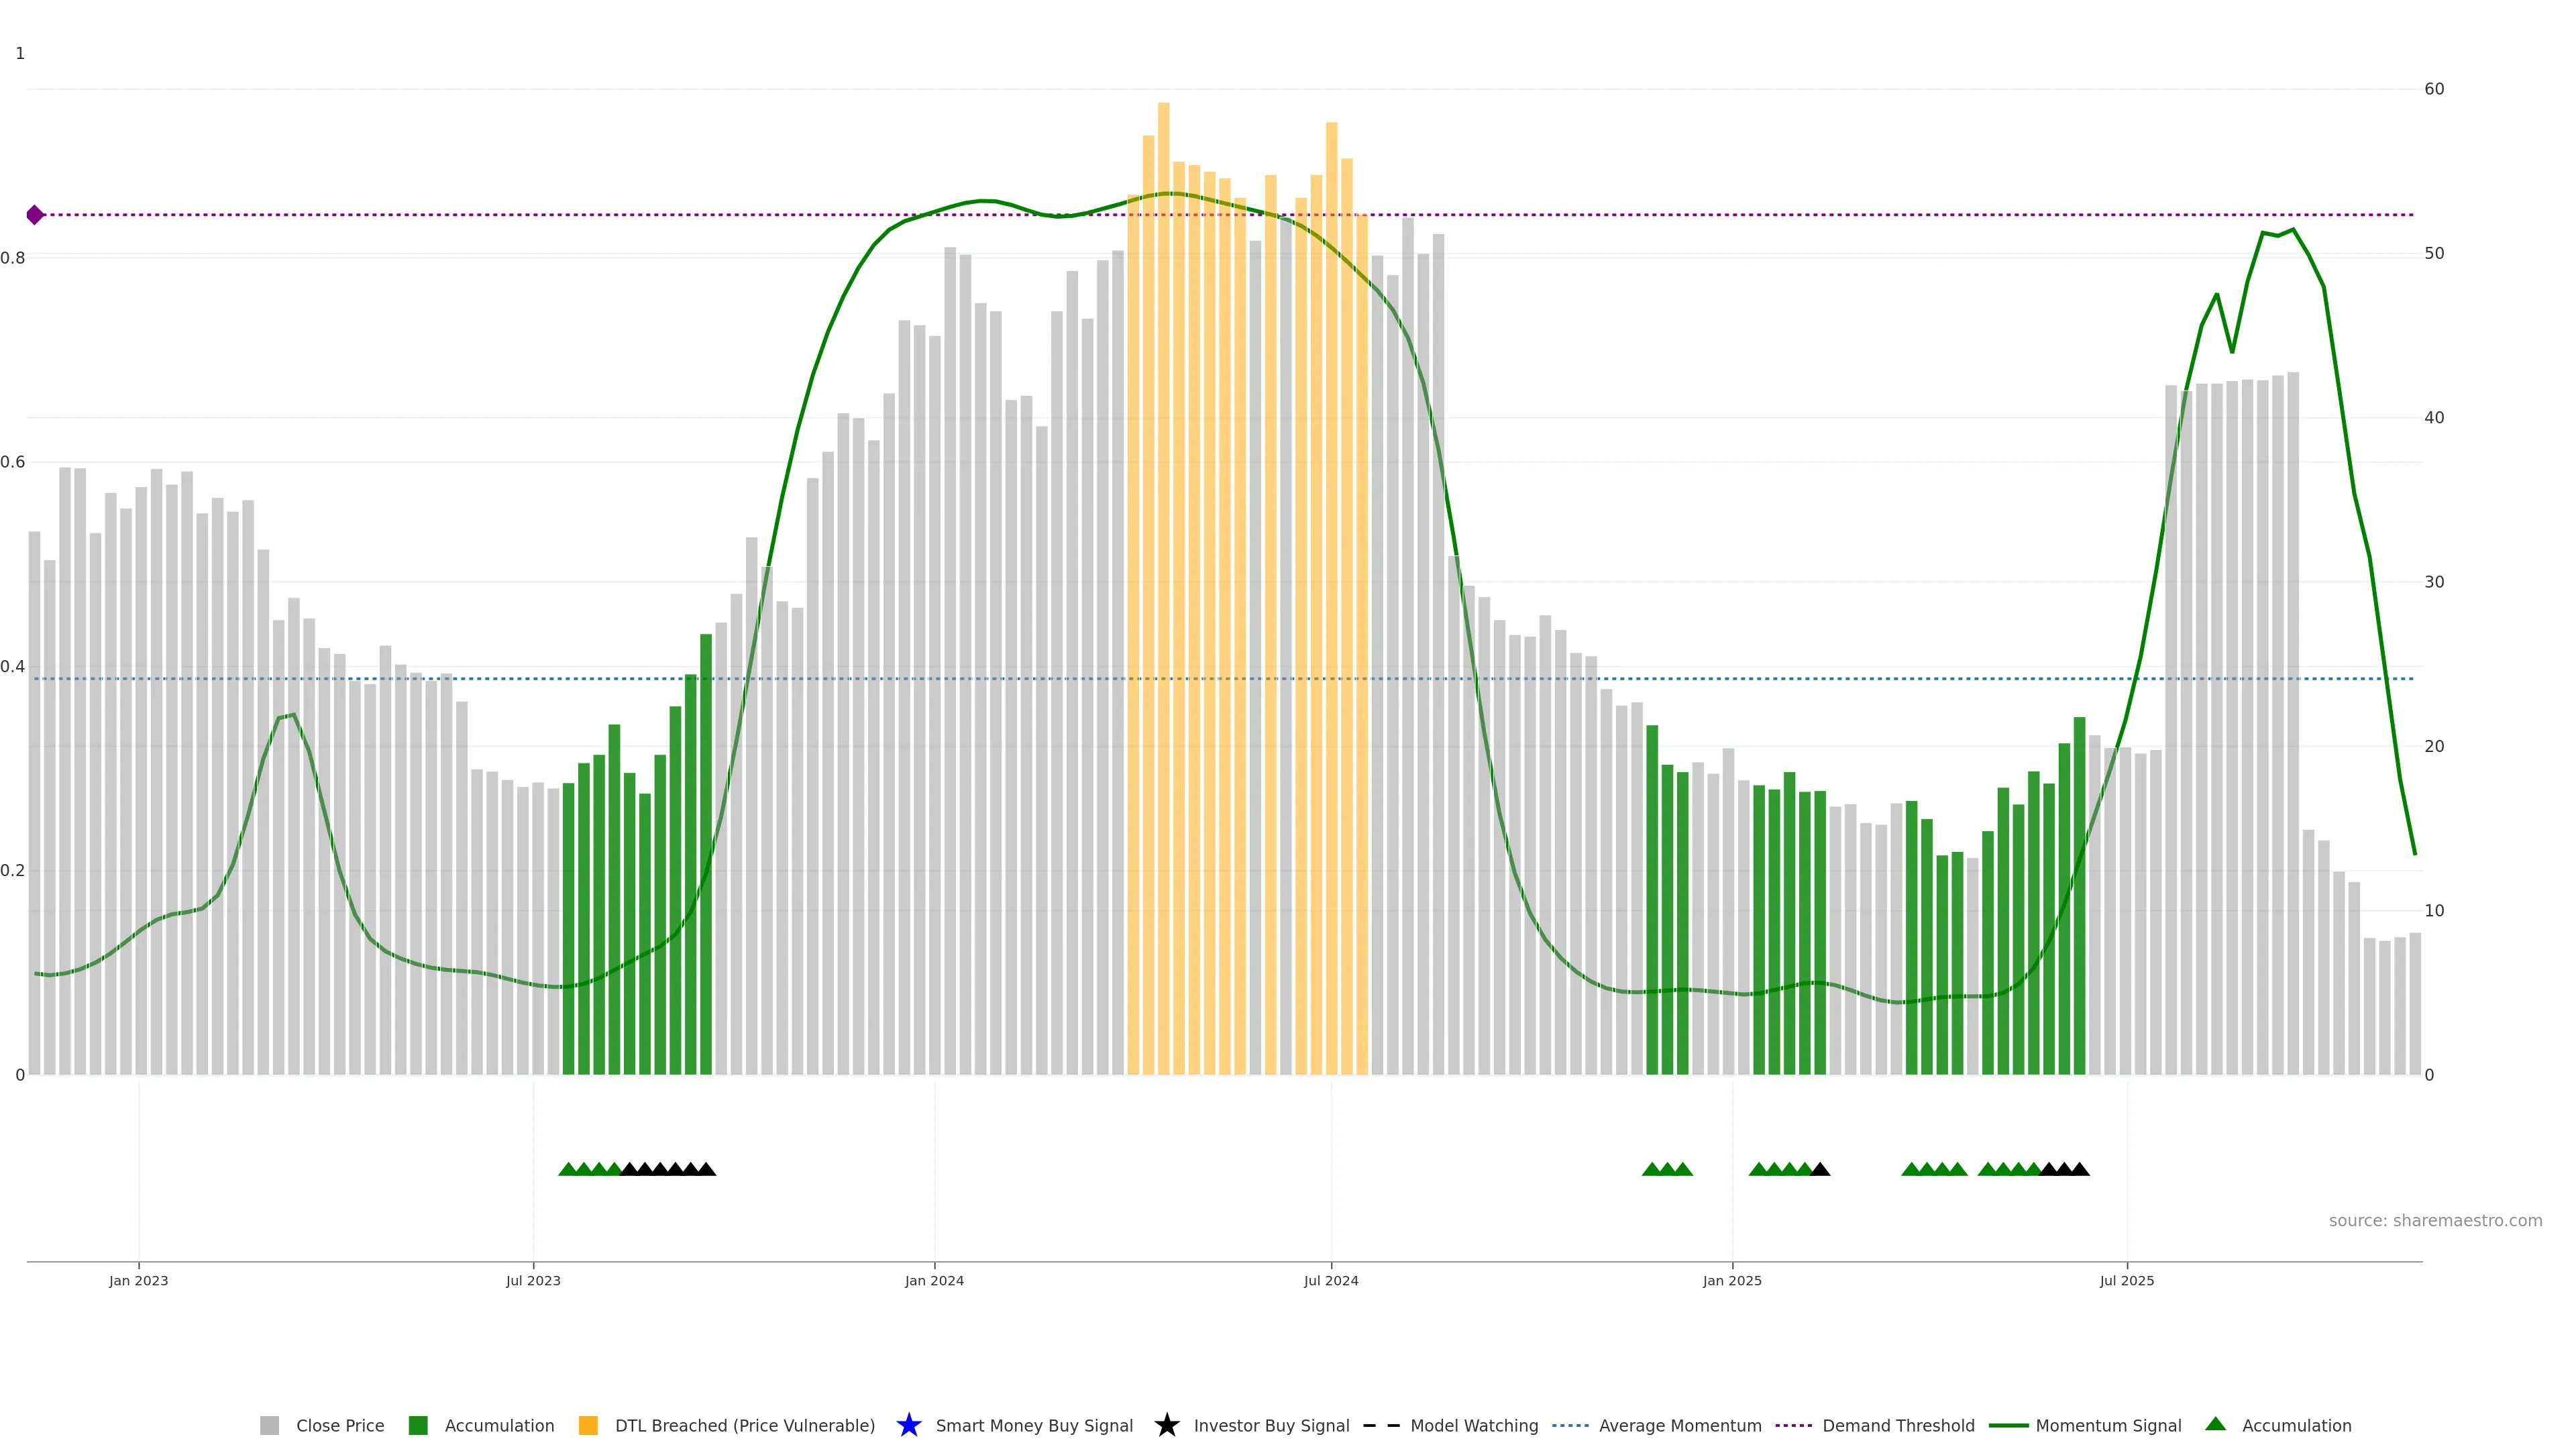Click the gray Close Price legend swatch

(x=270, y=1425)
